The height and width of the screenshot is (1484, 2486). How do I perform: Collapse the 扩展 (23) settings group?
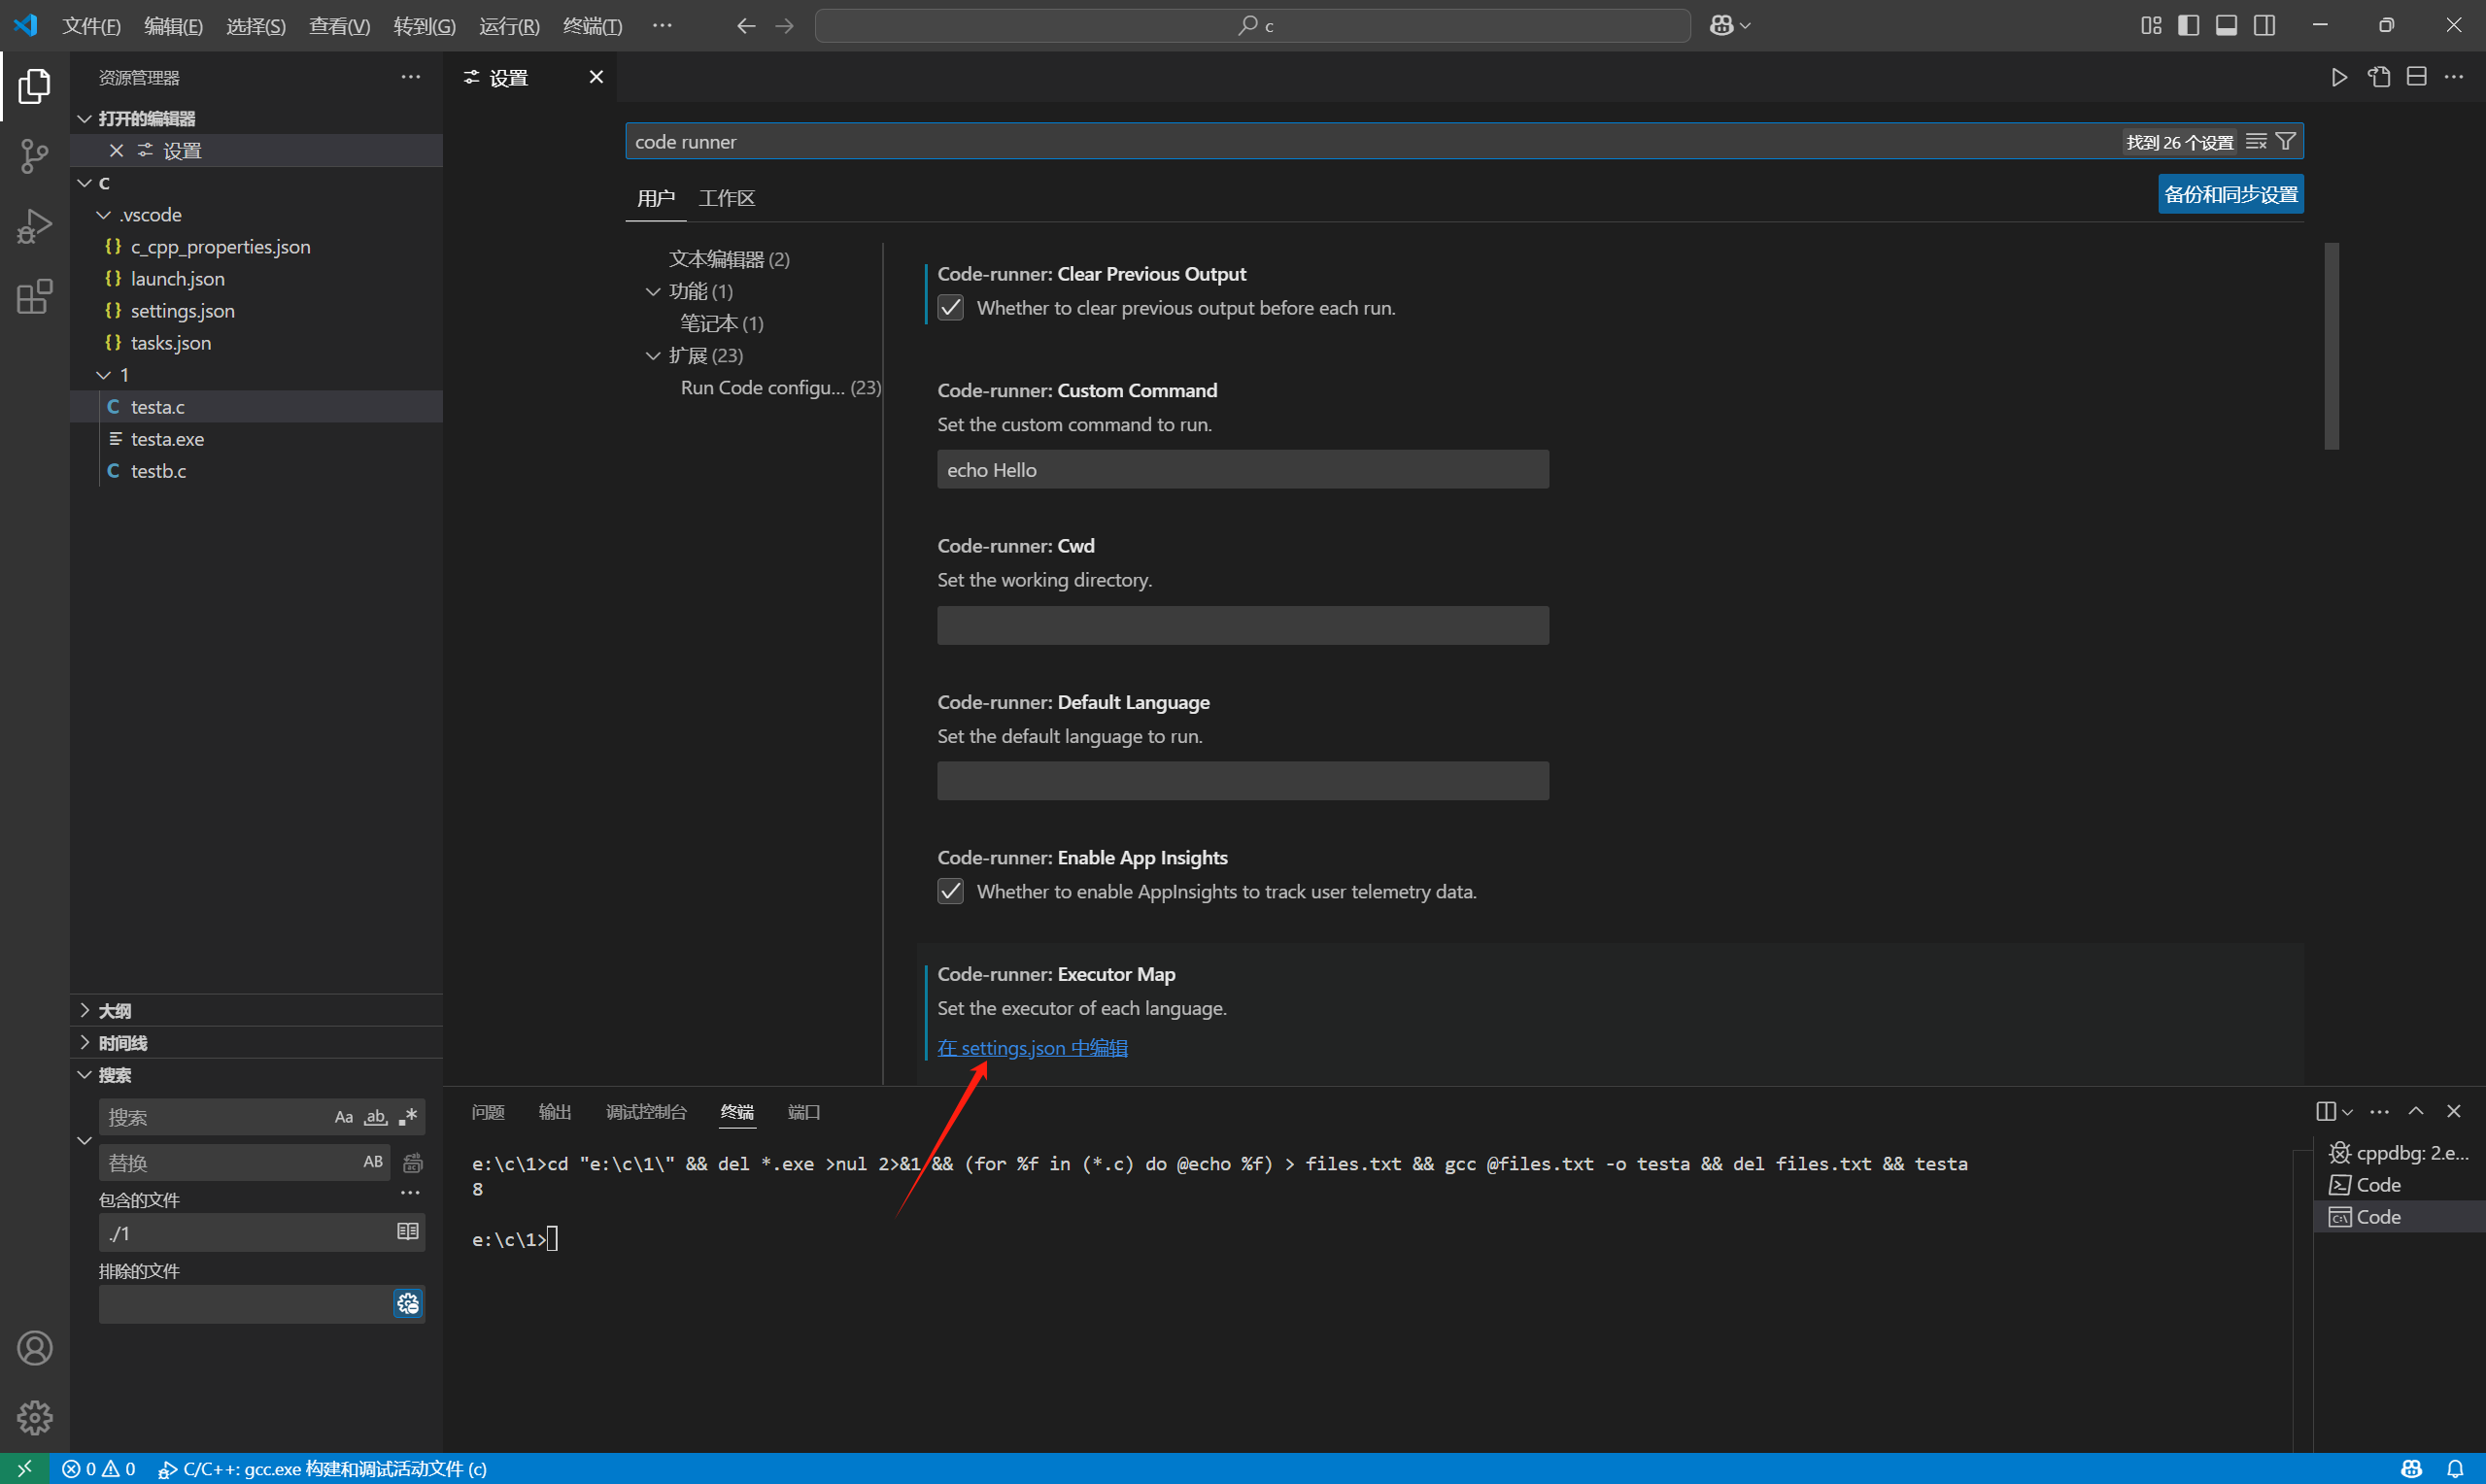click(x=652, y=355)
